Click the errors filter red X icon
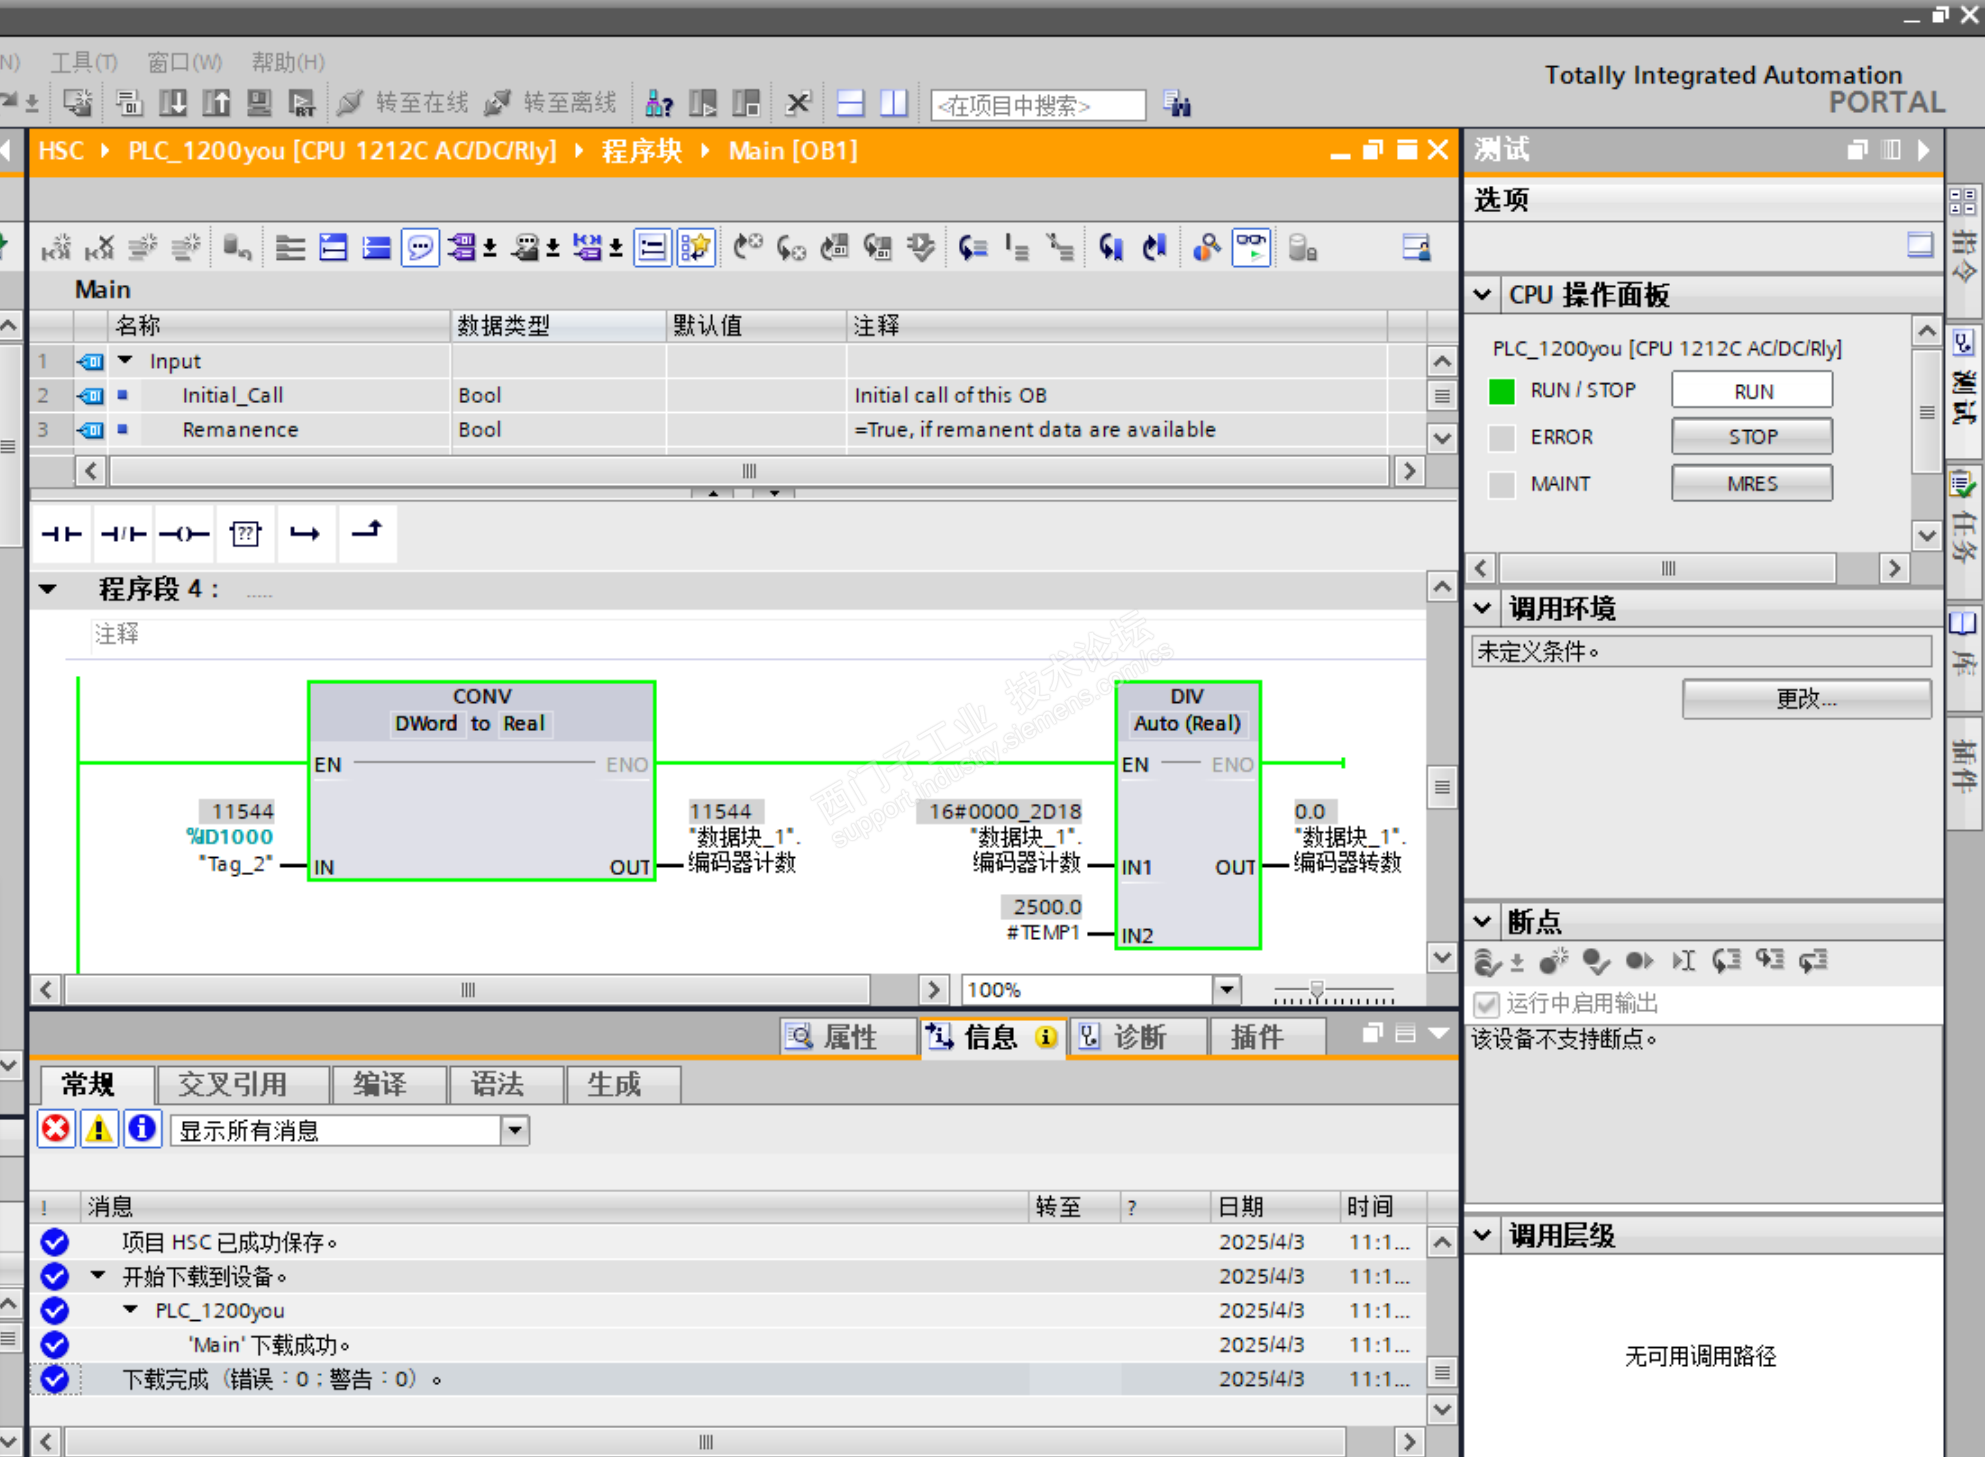This screenshot has width=1985, height=1457. pos(56,1130)
